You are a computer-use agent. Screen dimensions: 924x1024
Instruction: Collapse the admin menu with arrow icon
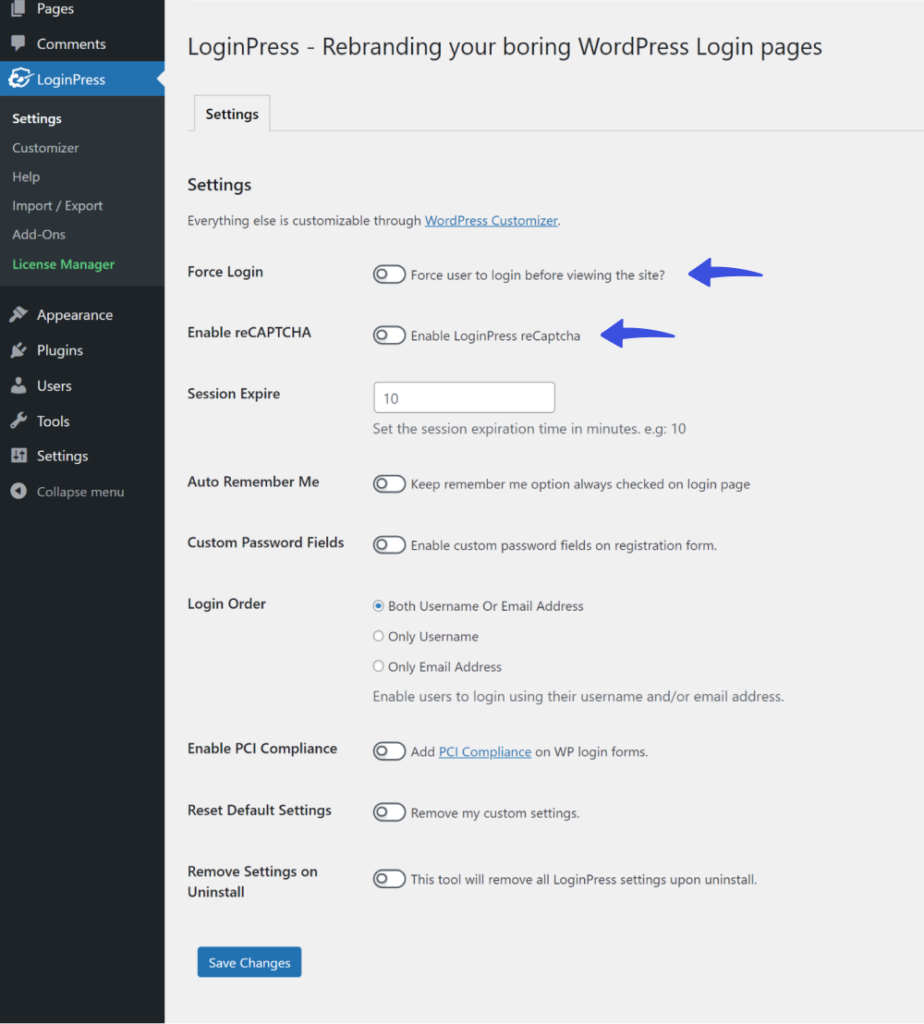[18, 491]
